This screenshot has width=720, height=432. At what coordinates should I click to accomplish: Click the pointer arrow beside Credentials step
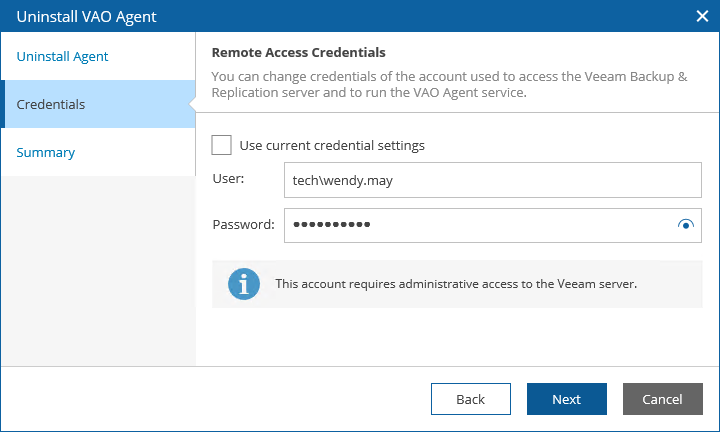(x=190, y=104)
